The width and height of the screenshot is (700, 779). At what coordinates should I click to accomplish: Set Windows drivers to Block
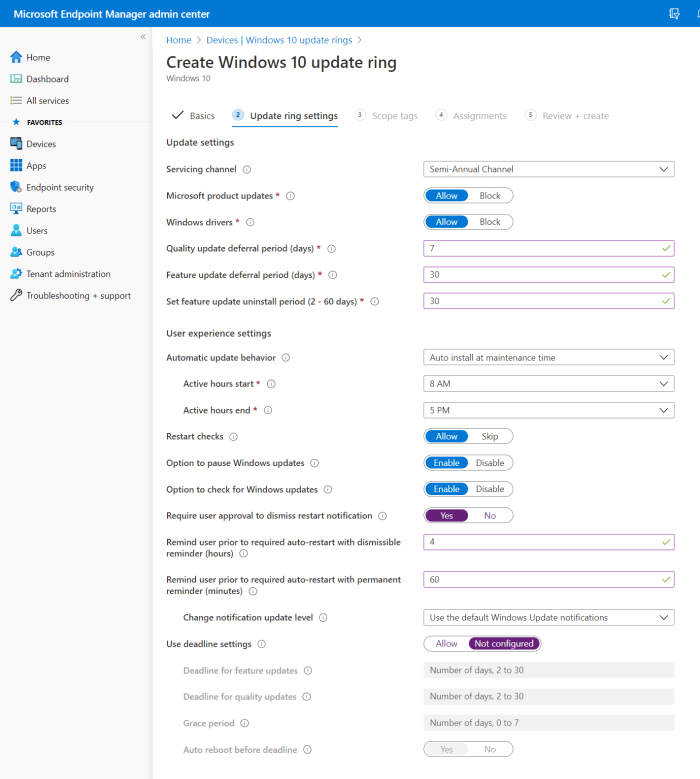[490, 222]
